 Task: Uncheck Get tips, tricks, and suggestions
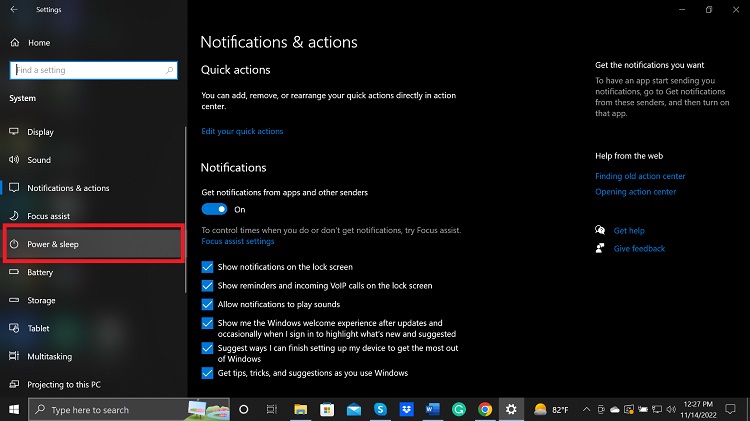pos(208,373)
